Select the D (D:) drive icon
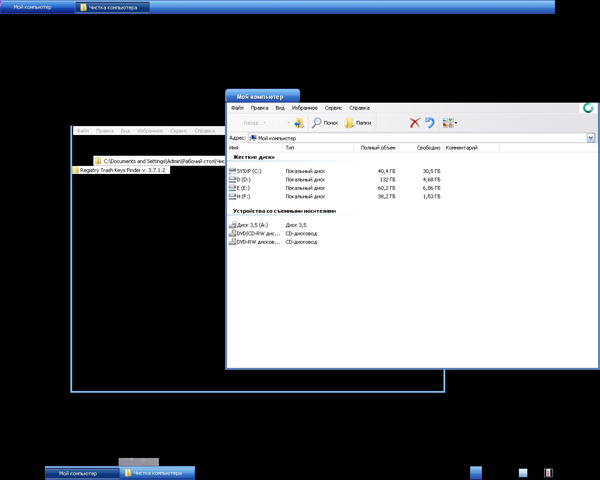The height and width of the screenshot is (480, 600). pyautogui.click(x=232, y=179)
